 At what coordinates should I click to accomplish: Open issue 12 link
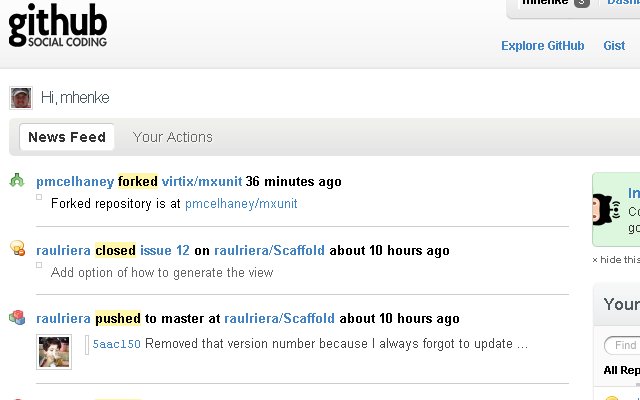(x=165, y=250)
